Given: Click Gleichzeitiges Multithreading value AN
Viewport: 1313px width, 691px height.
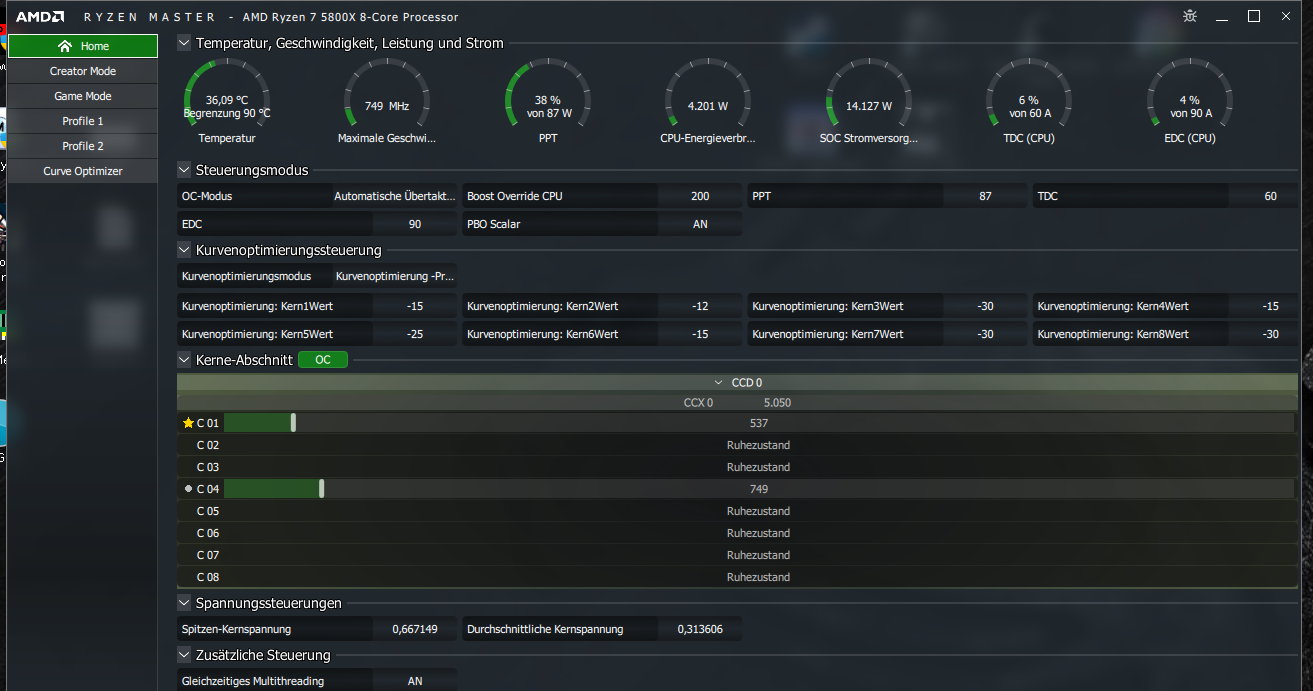Looking at the screenshot, I should (415, 681).
